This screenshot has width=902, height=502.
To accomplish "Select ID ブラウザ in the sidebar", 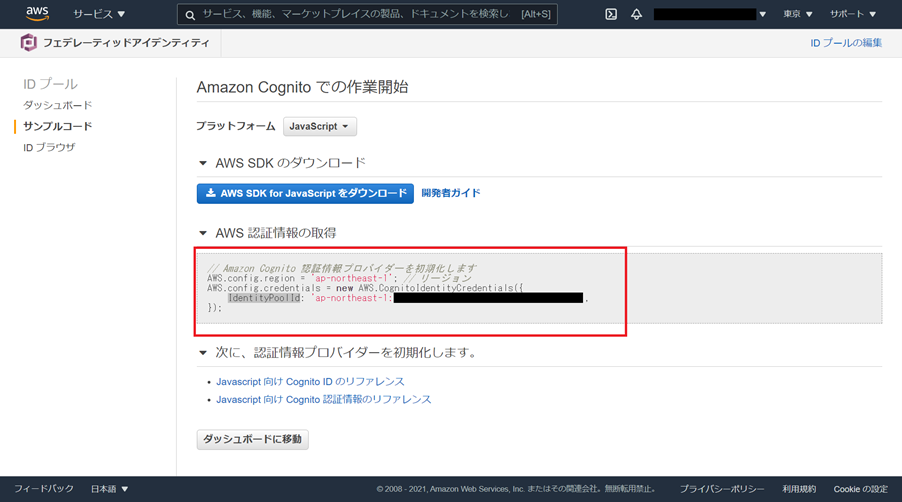I will (x=49, y=147).
